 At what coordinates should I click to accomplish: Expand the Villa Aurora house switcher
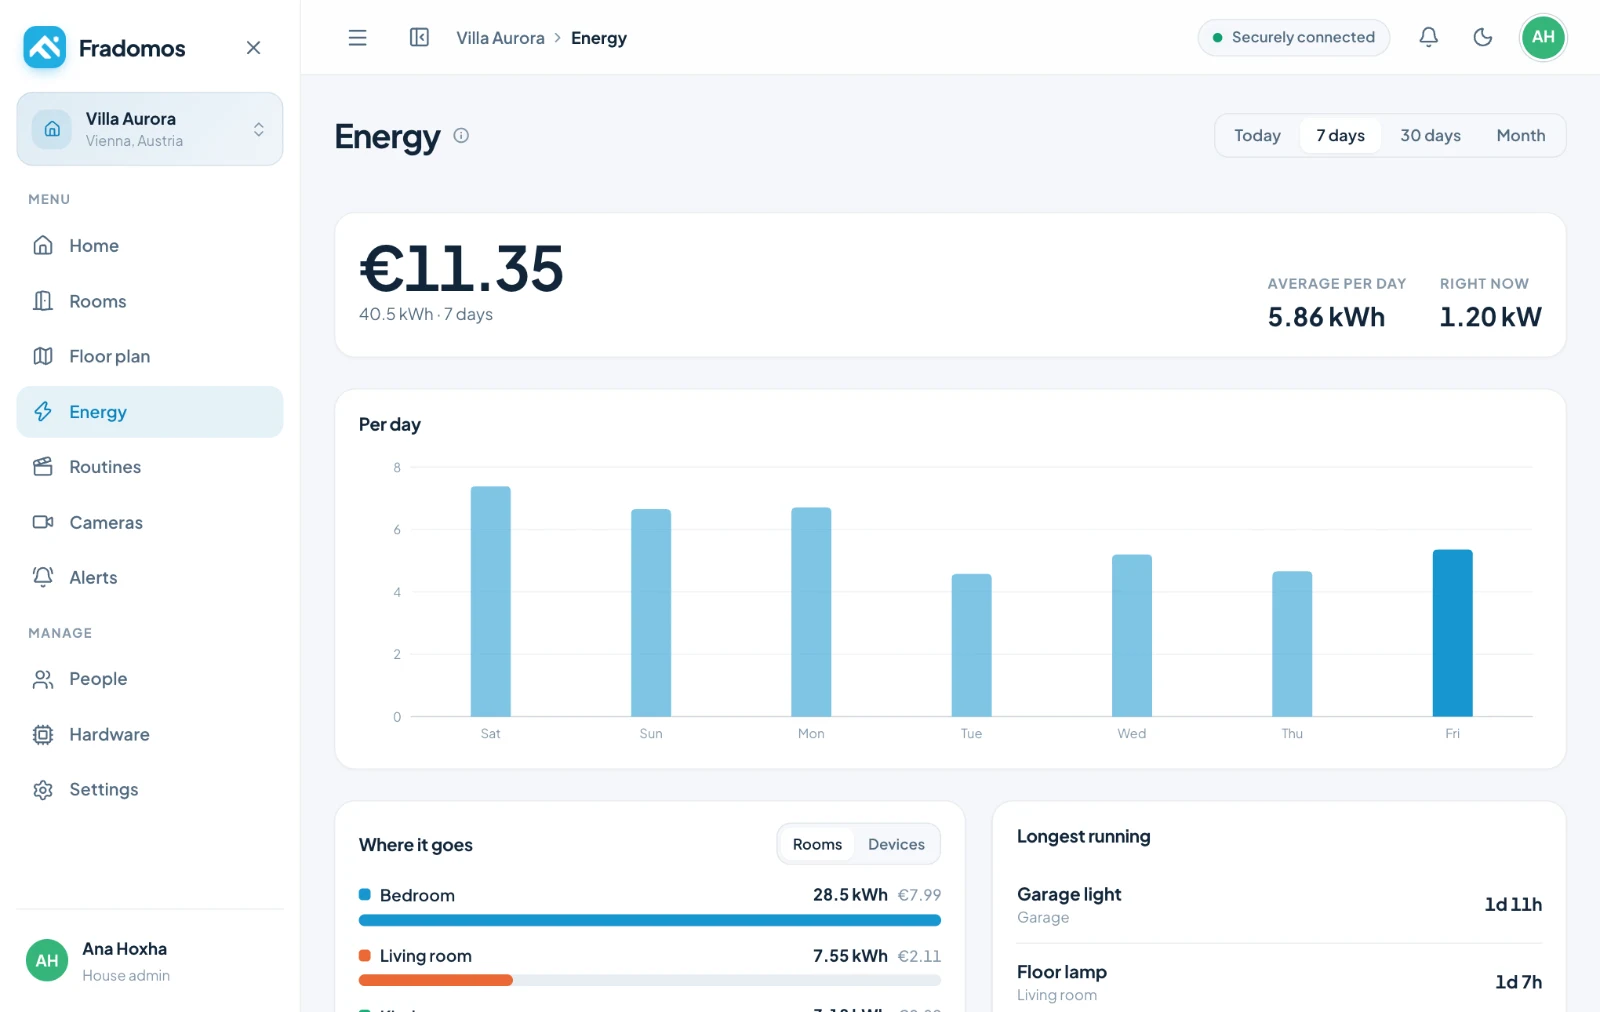(x=150, y=129)
